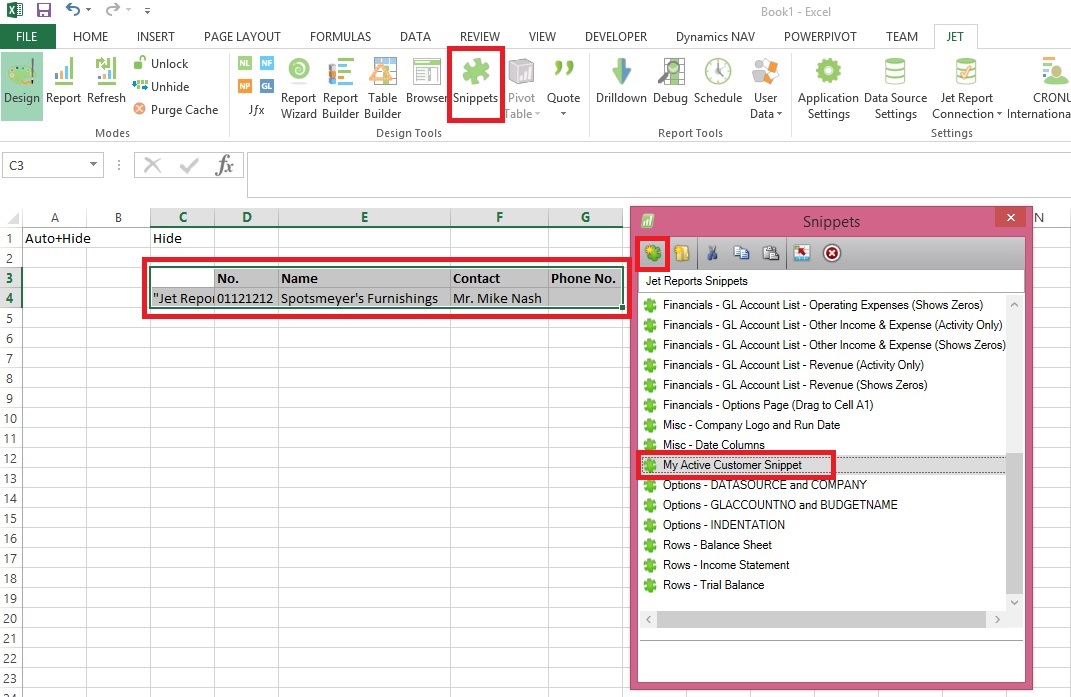Switch to Report mode
Image resolution: width=1071 pixels, height=697 pixels.
click(63, 83)
